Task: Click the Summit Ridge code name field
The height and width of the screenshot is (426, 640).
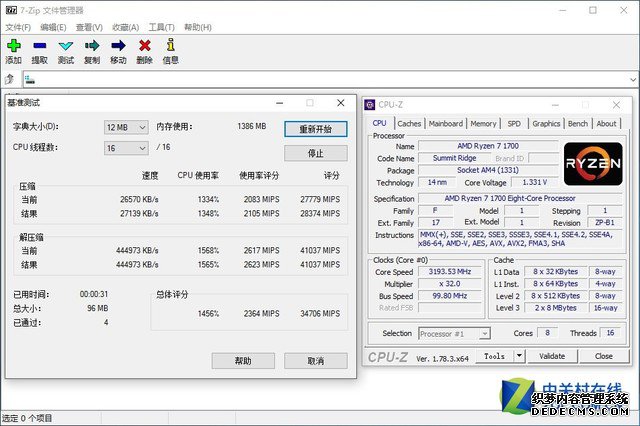Action: point(454,158)
